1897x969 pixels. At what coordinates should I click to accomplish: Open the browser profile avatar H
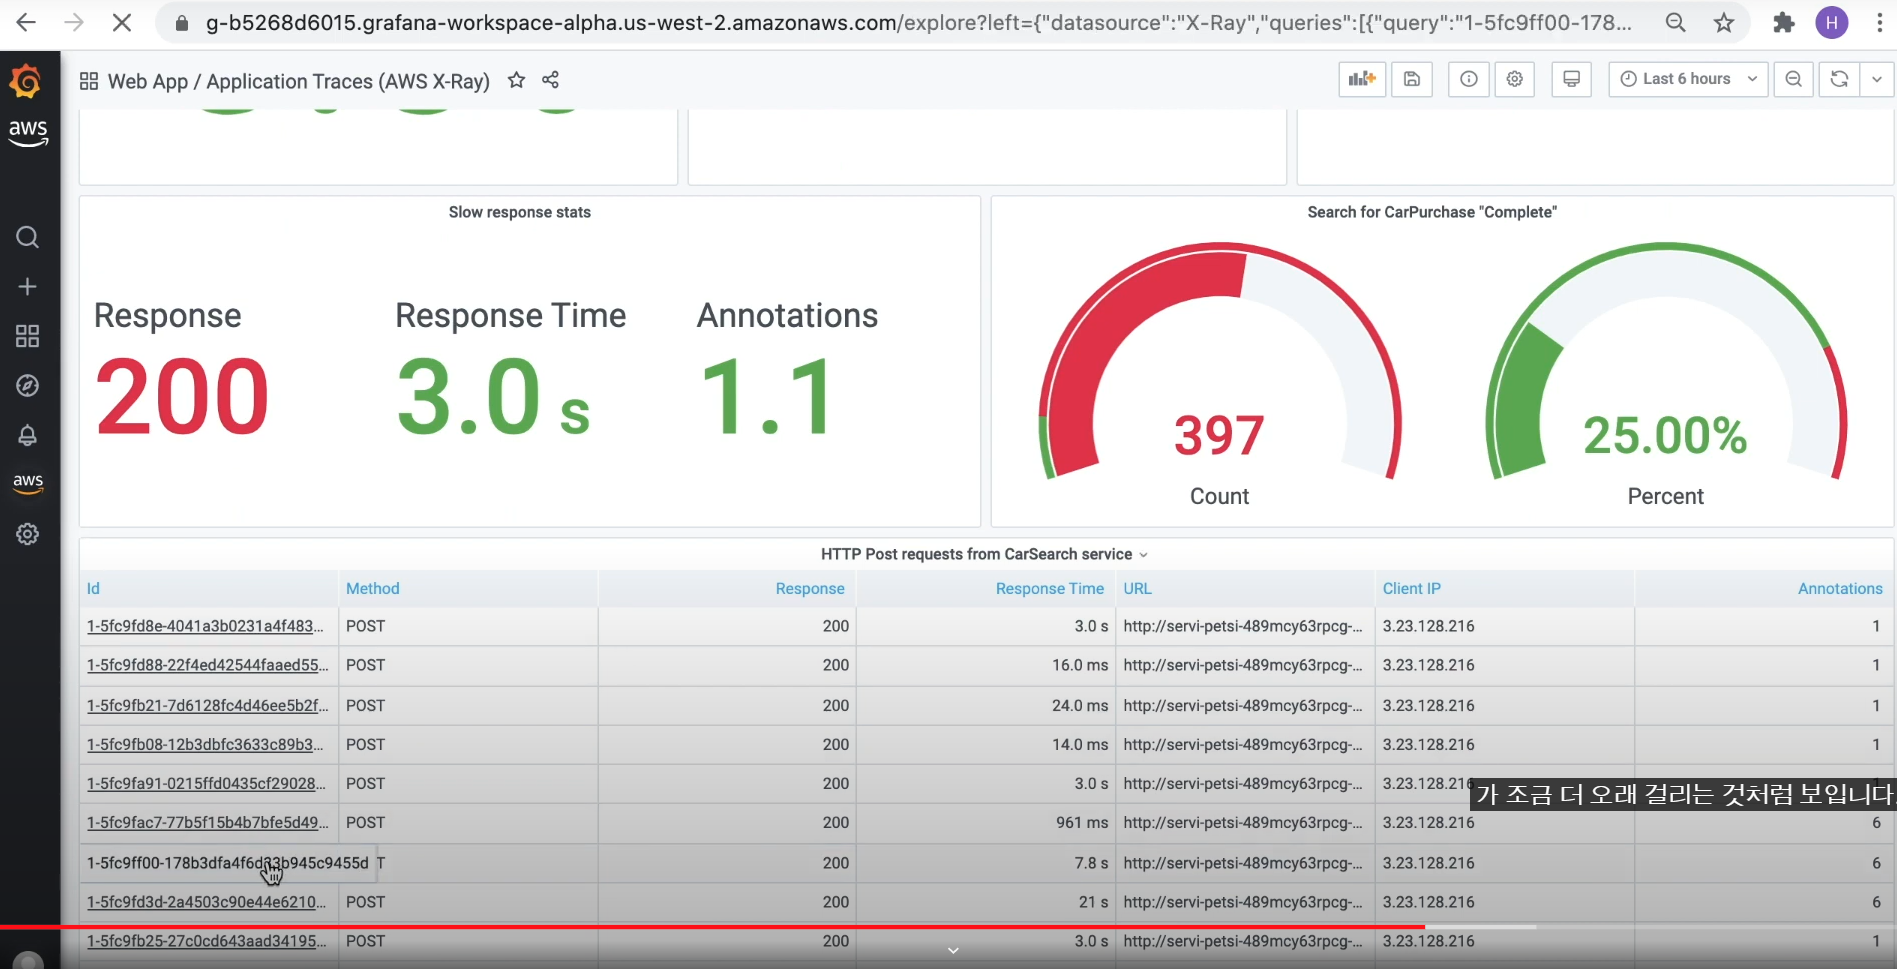click(x=1832, y=22)
